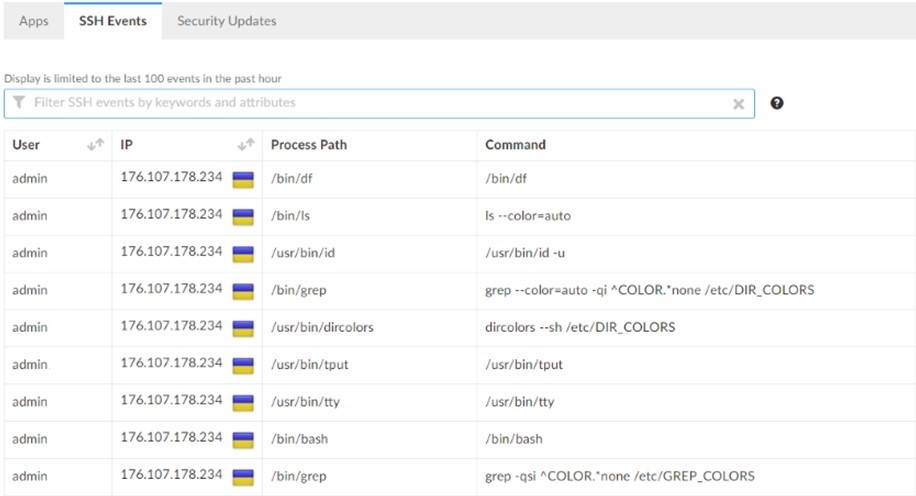
Task: Select the dircolors --sh /etc/DIR_COLORS command
Action: (579, 328)
